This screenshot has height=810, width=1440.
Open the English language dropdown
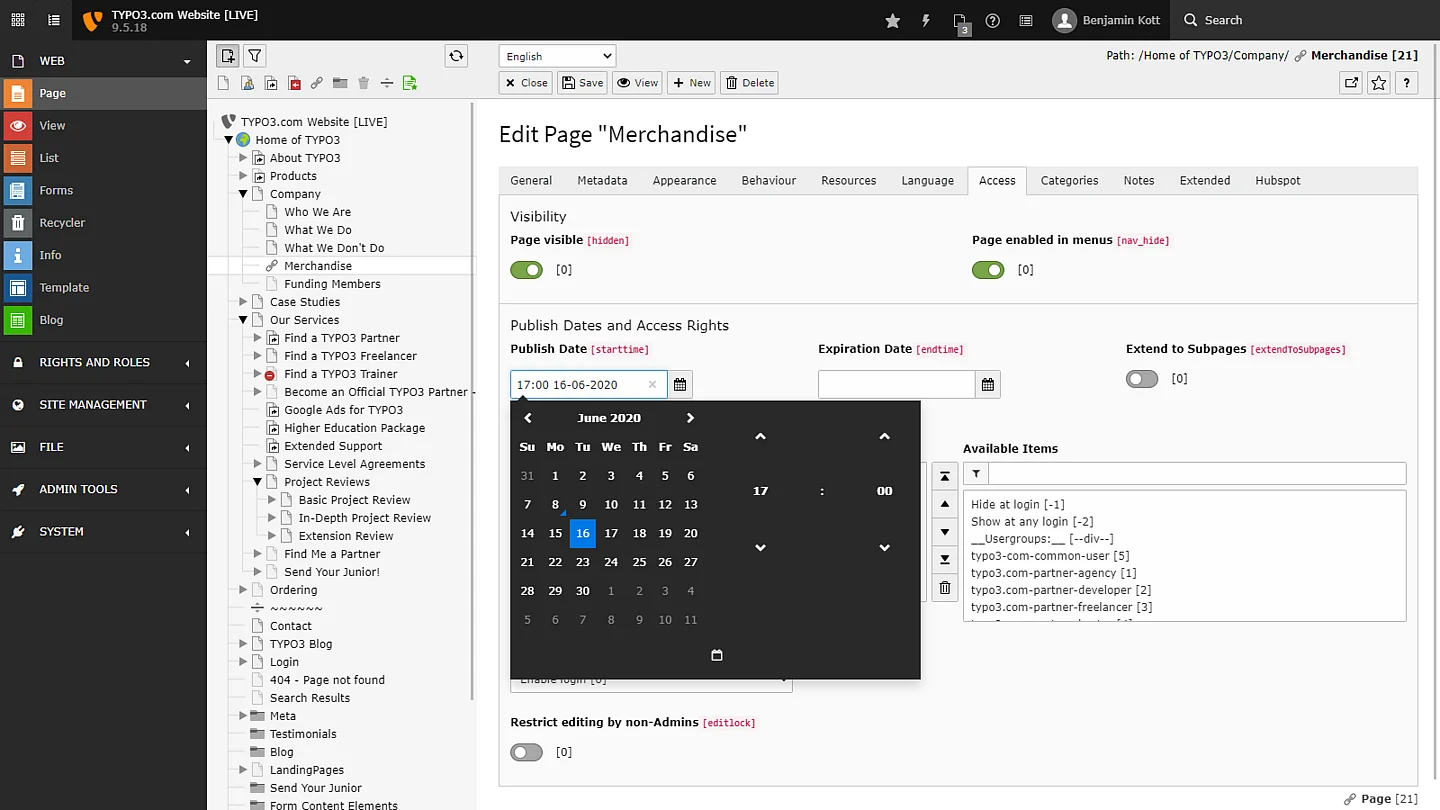click(x=557, y=56)
